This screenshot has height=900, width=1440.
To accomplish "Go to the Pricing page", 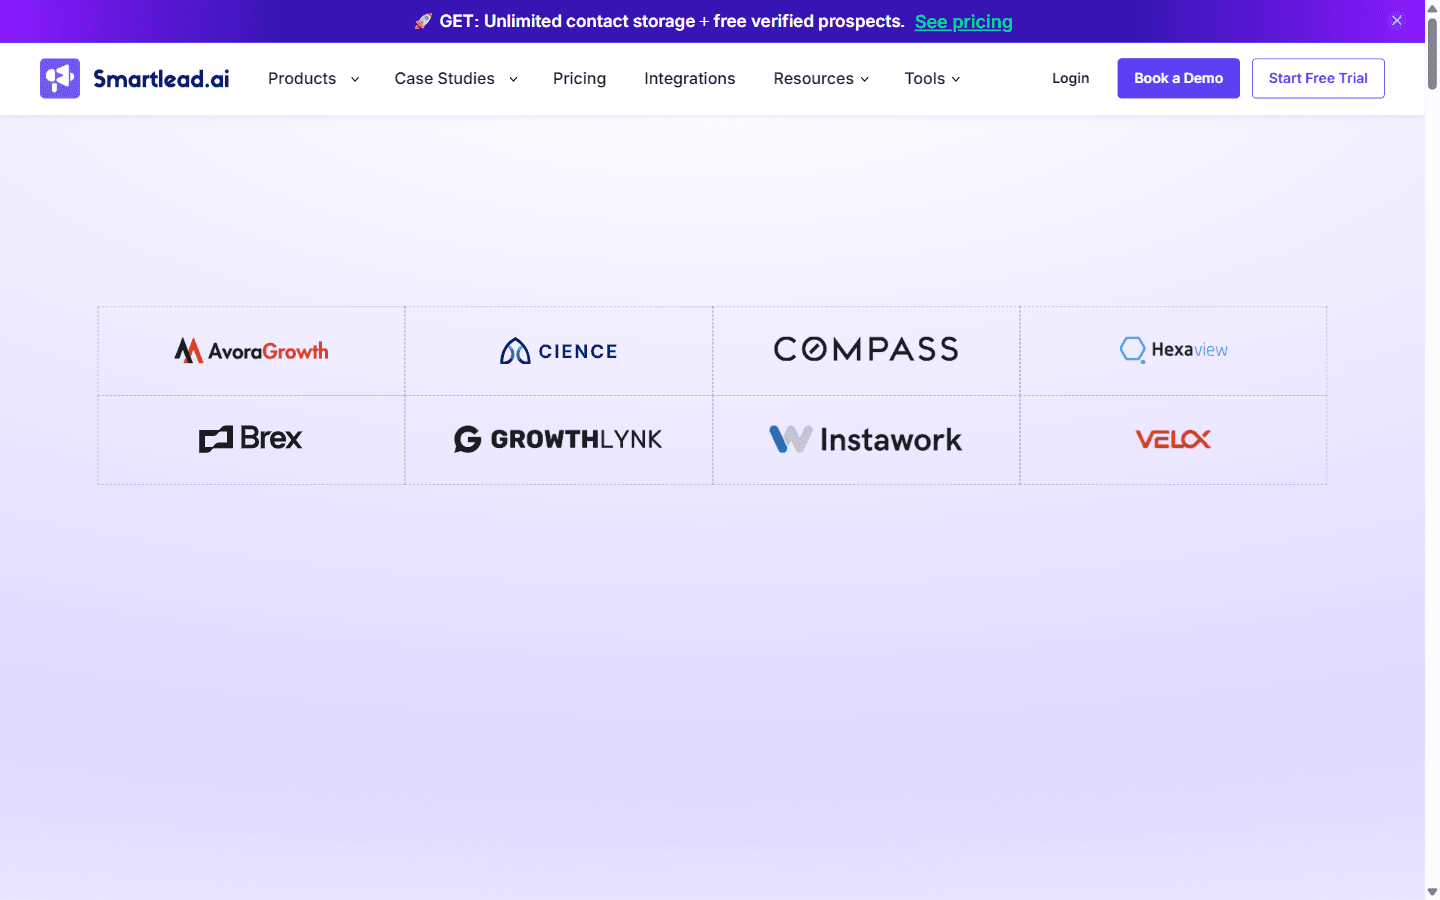I will click(579, 78).
